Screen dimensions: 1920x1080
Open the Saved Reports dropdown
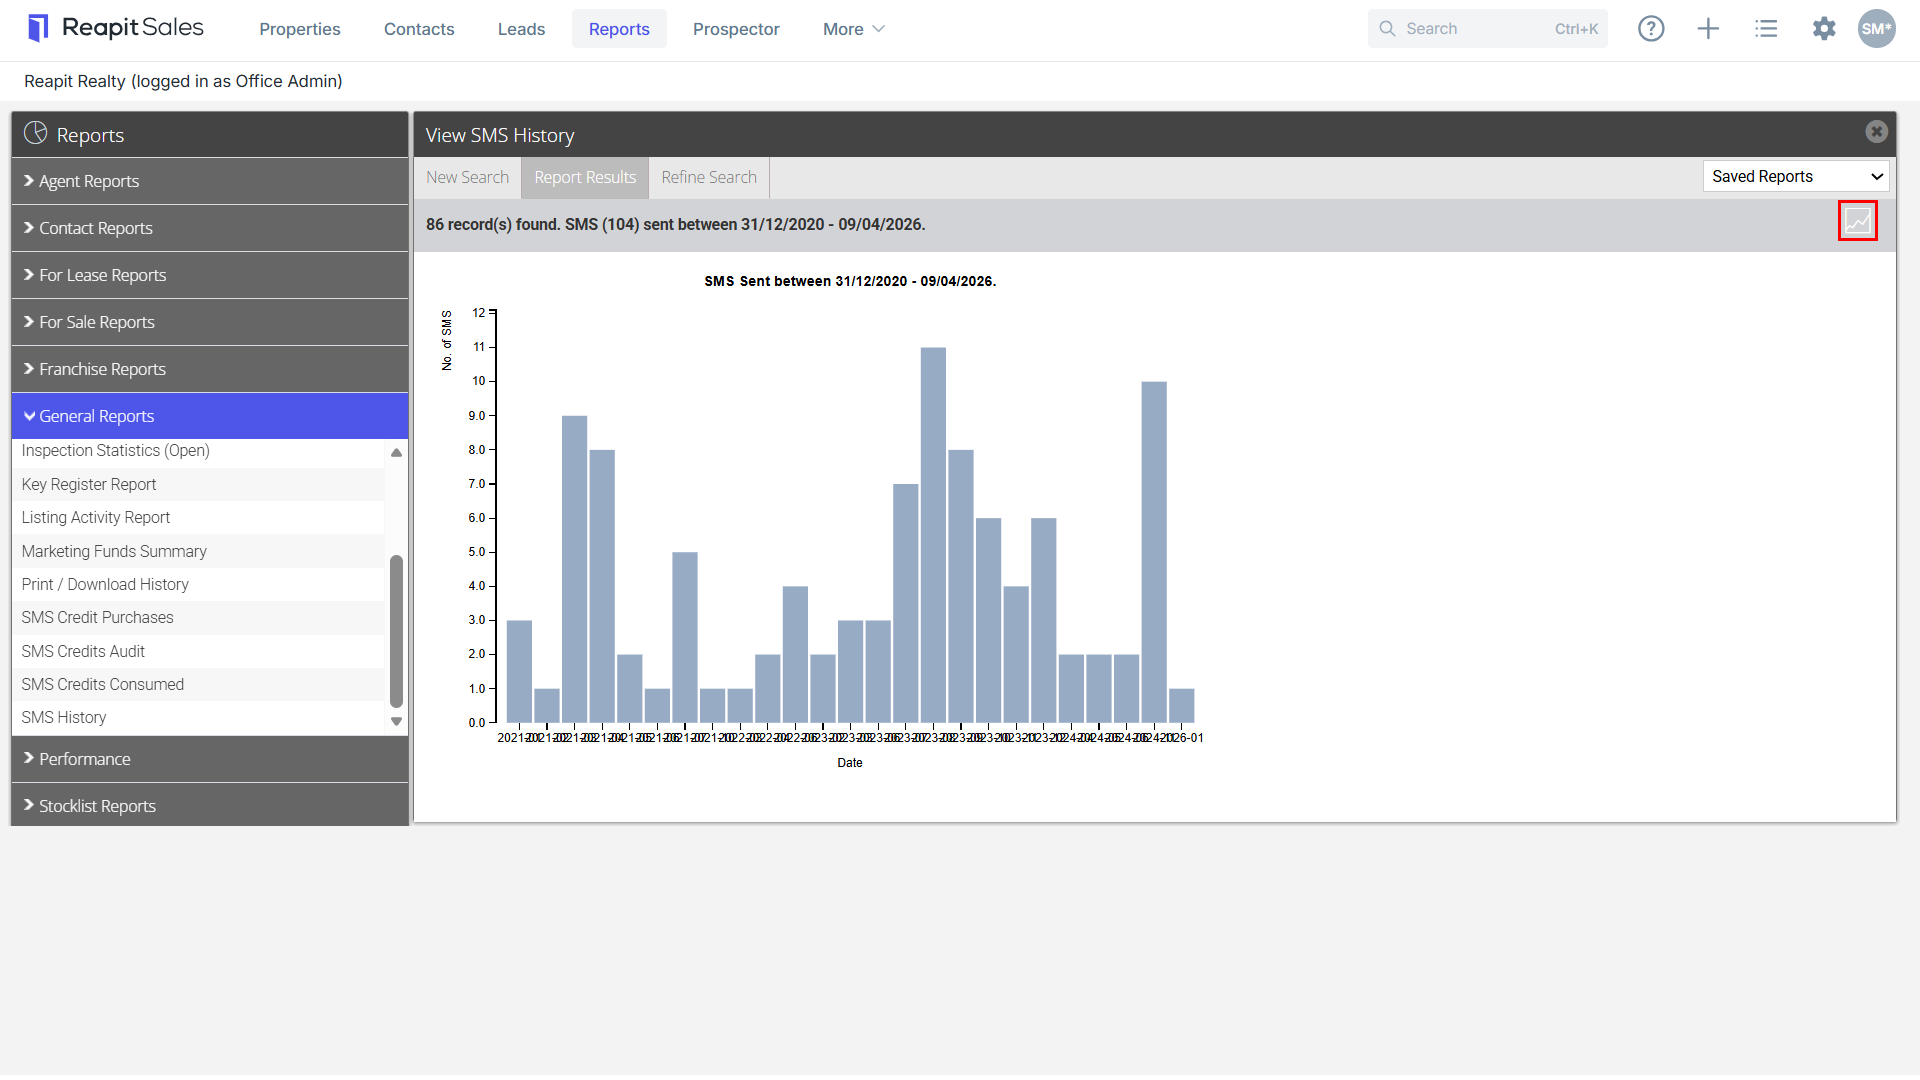pyautogui.click(x=1796, y=176)
